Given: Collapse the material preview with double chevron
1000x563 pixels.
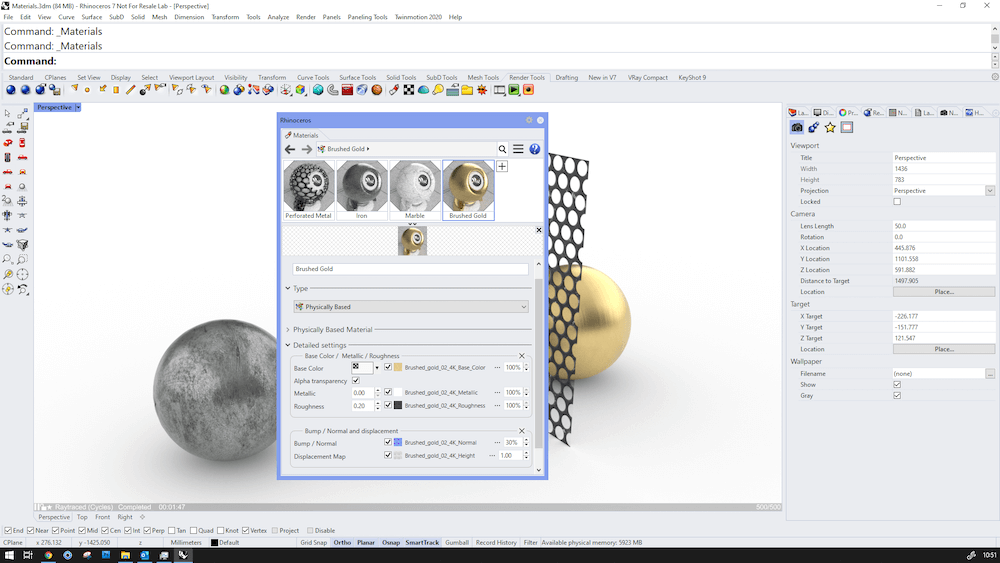Looking at the screenshot, I should 412,224.
